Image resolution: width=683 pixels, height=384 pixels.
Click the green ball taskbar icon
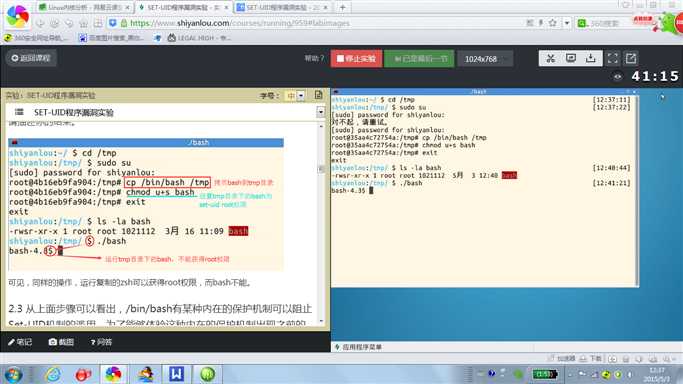pyautogui.click(x=207, y=374)
